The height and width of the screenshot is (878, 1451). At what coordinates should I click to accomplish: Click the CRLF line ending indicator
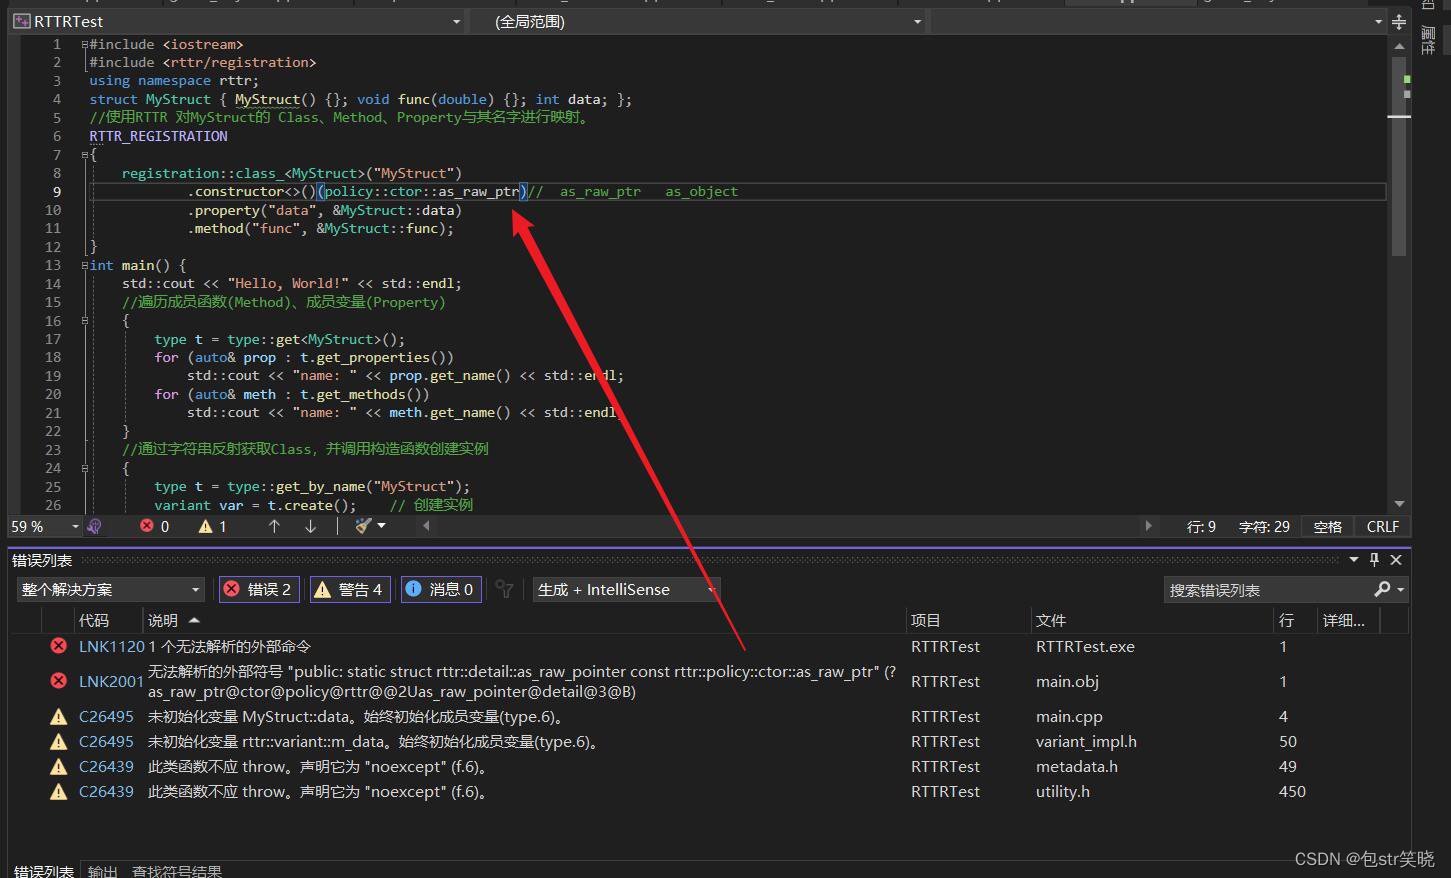point(1382,525)
